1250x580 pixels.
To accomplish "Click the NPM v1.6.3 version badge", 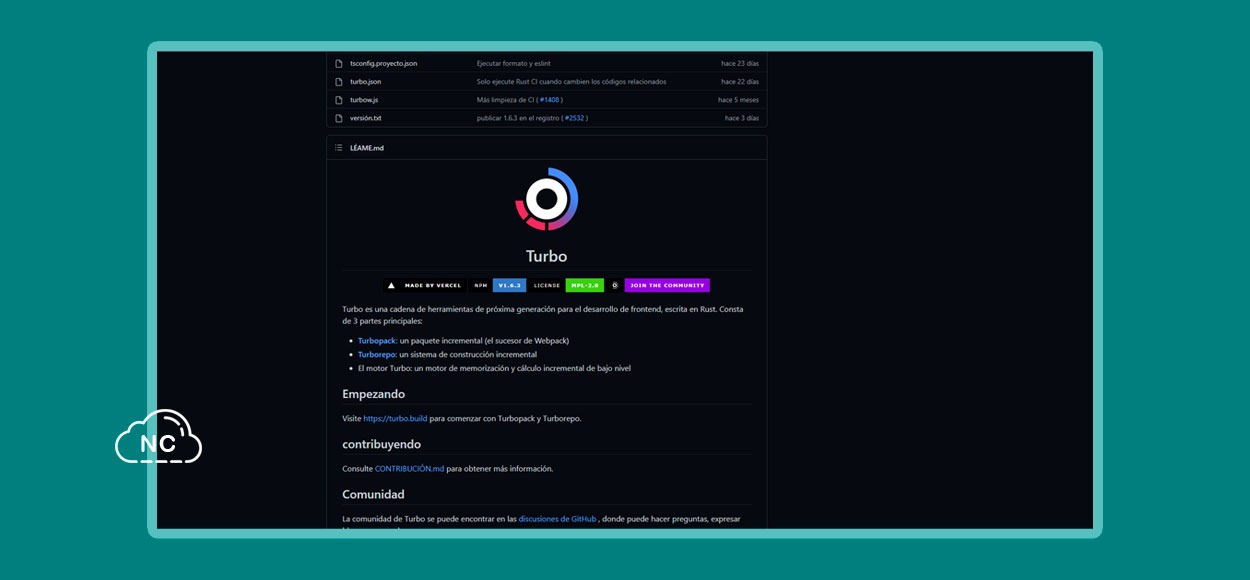I will [x=498, y=285].
